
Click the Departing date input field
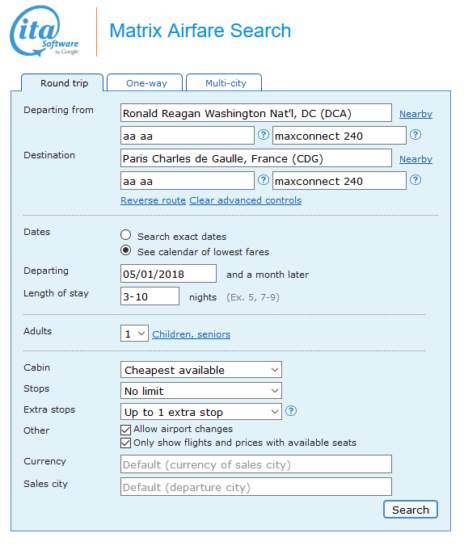point(168,274)
